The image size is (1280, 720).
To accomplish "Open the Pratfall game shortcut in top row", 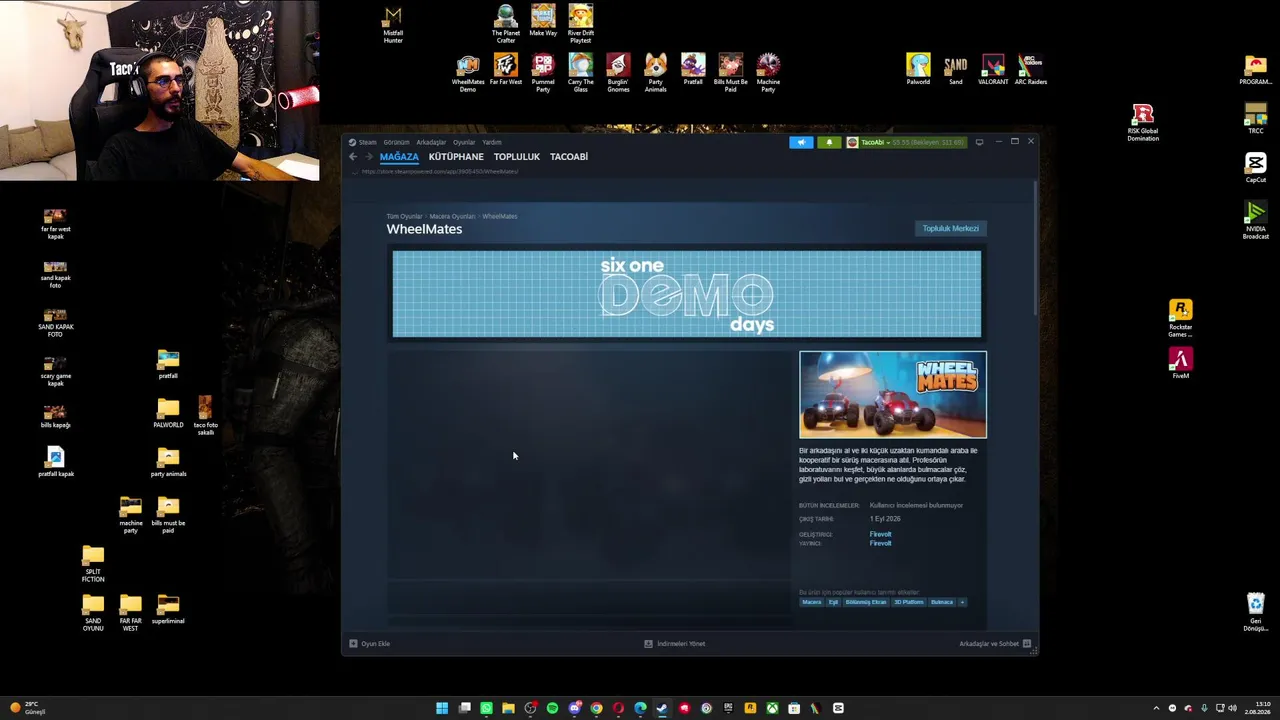I will coord(693,70).
